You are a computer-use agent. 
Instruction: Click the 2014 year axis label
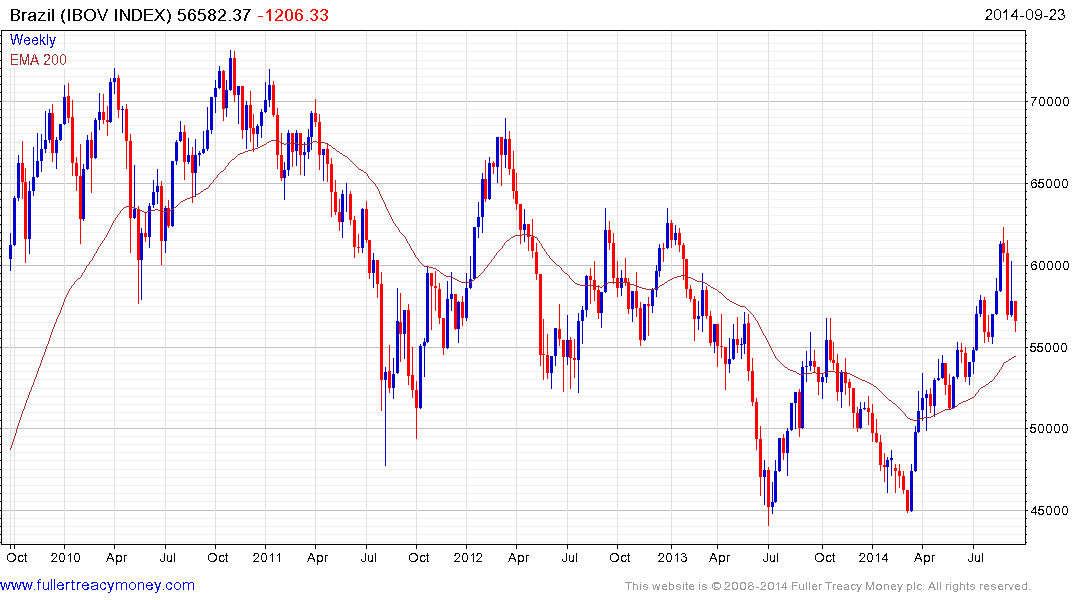[x=873, y=557]
